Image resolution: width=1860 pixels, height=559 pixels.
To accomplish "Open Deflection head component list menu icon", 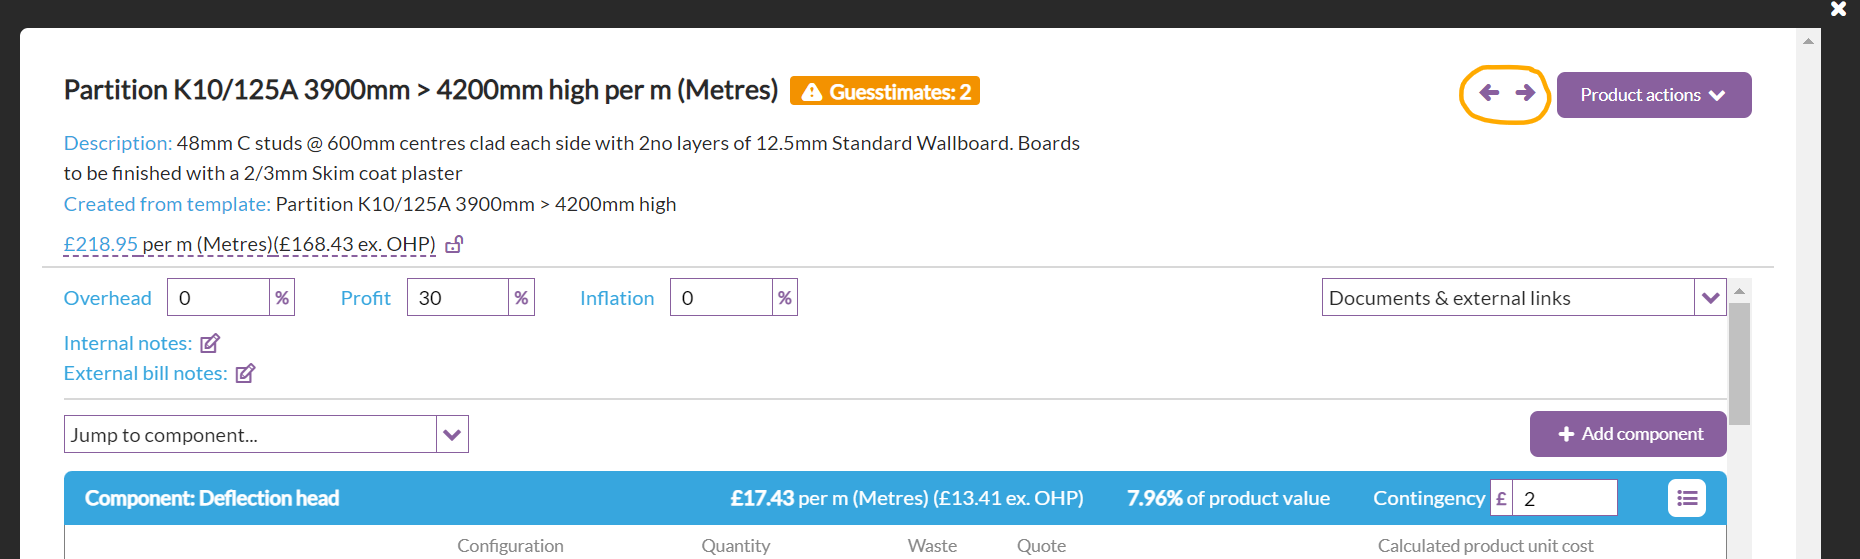I will 1687,498.
